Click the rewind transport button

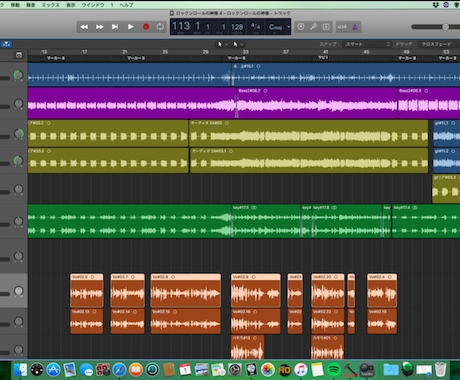pyautogui.click(x=84, y=27)
